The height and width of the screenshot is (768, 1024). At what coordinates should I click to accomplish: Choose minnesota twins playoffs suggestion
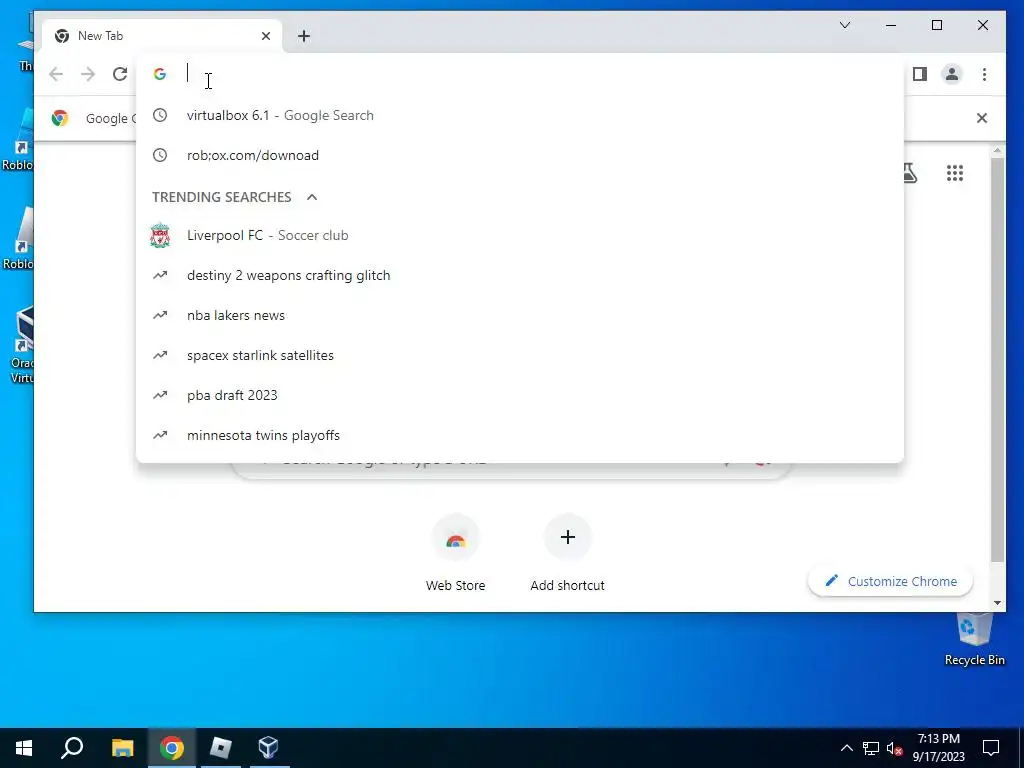(x=520, y=435)
